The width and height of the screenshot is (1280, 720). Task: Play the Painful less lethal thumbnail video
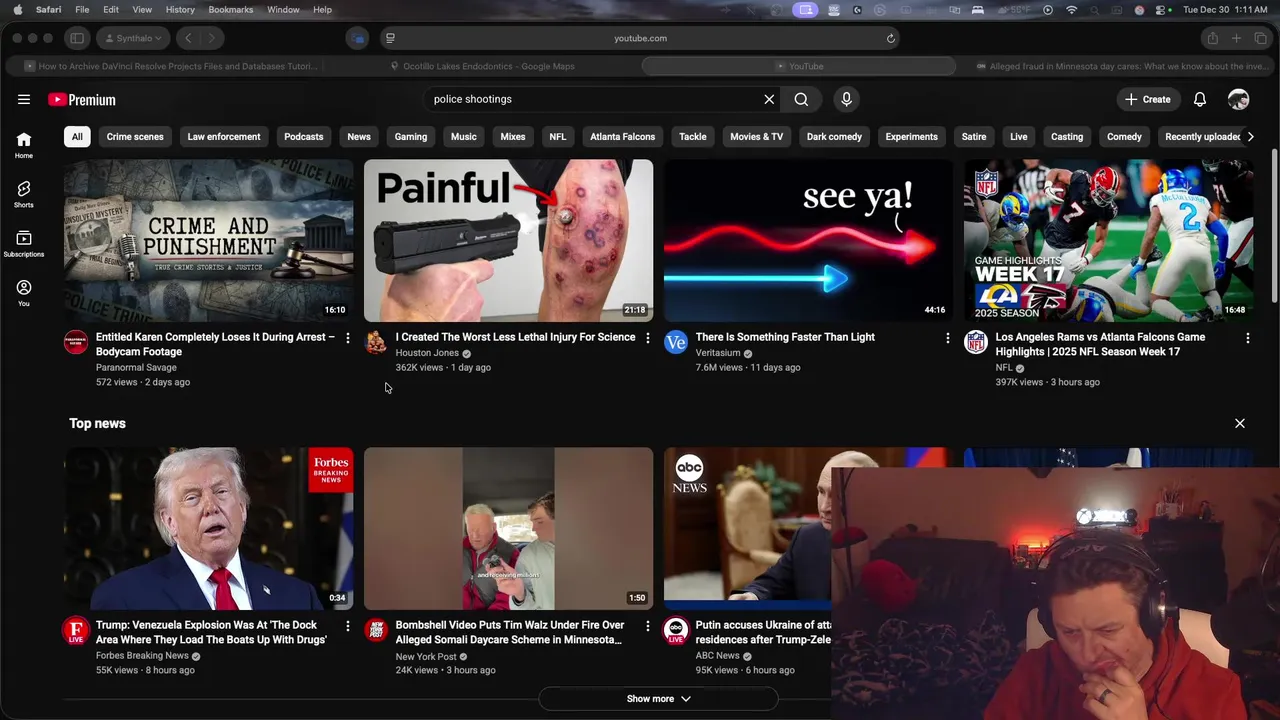tap(508, 240)
